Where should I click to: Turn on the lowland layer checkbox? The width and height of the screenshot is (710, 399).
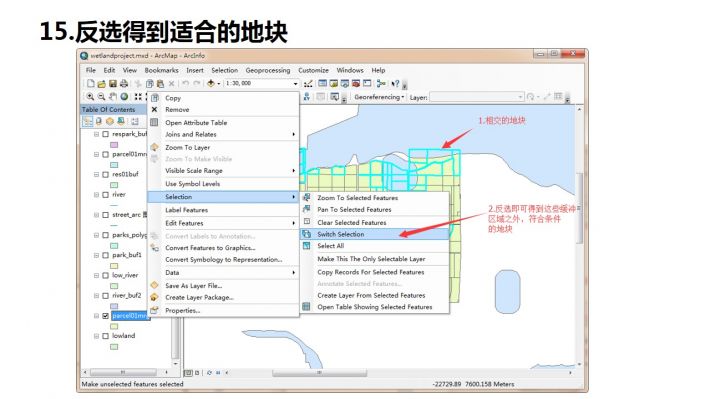click(x=106, y=336)
